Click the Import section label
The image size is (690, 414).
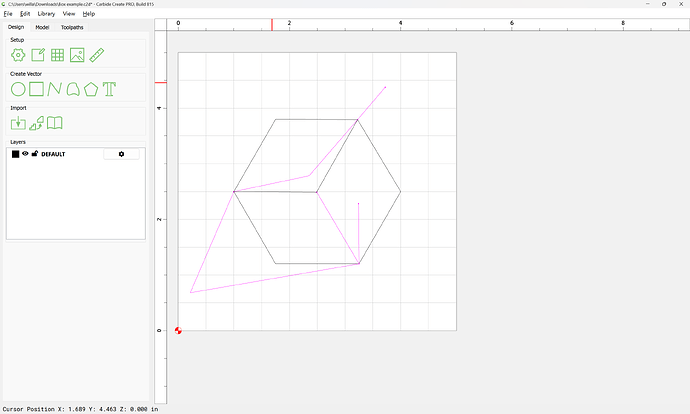[18, 108]
